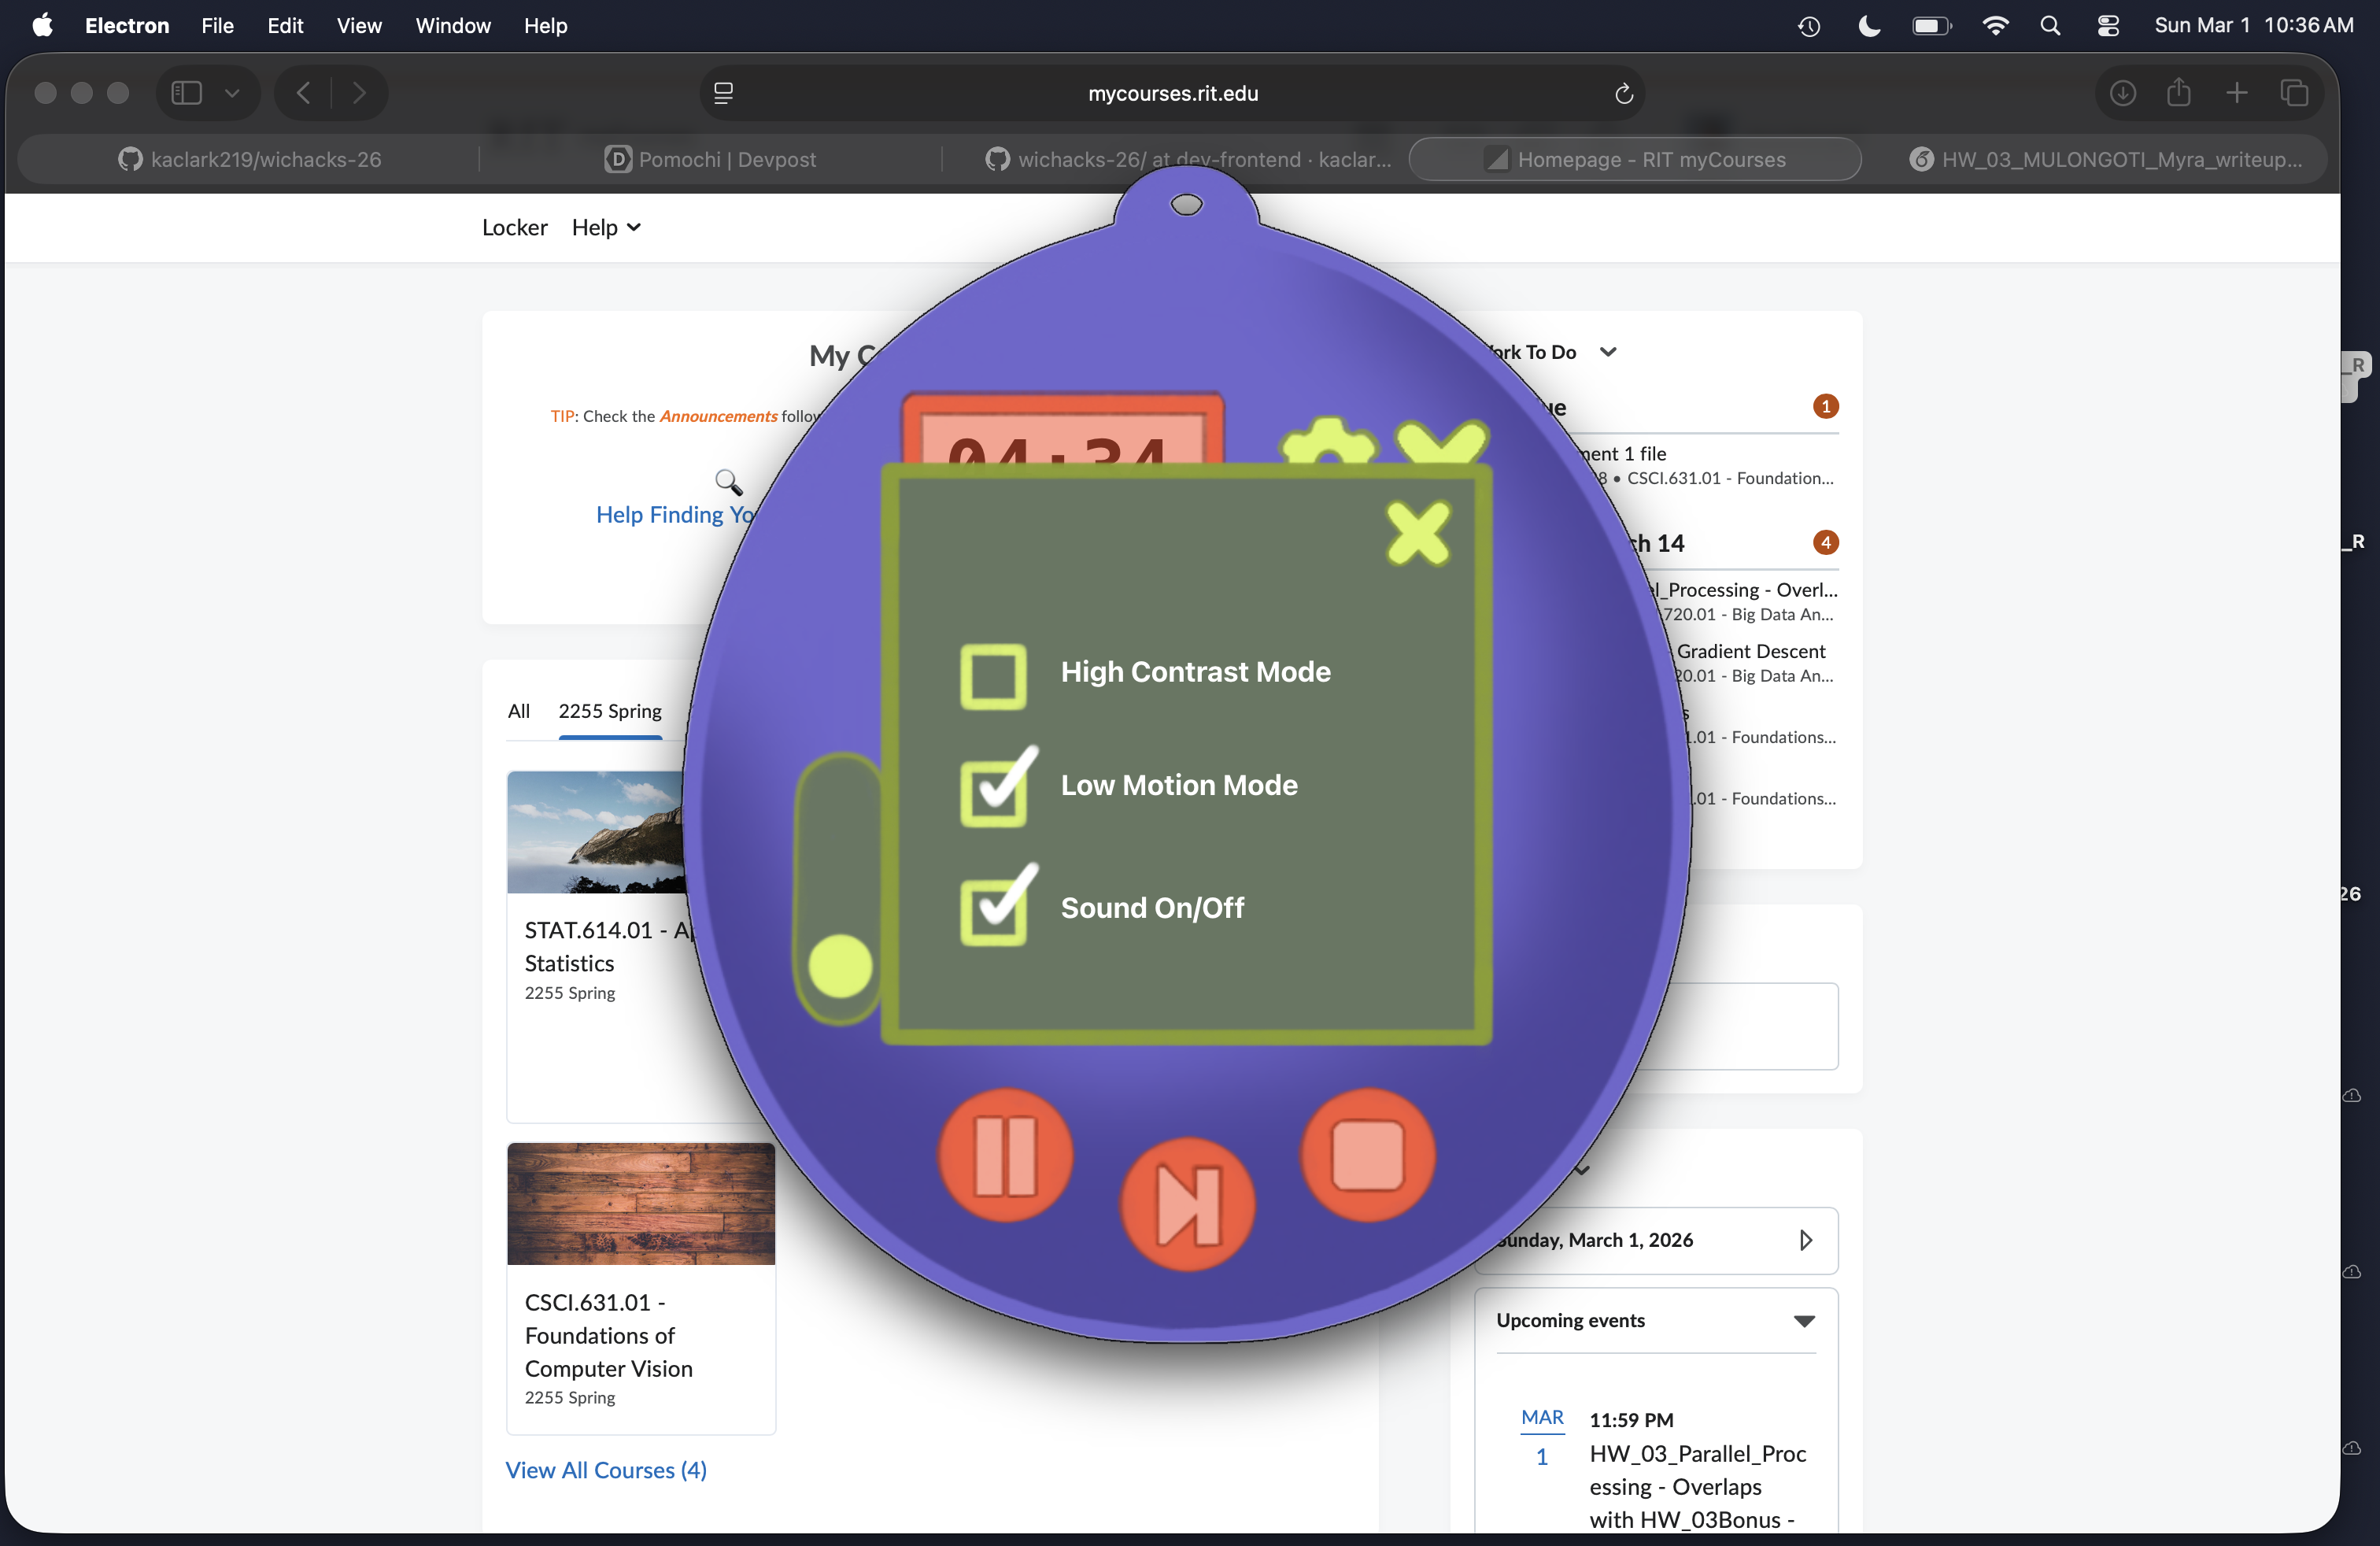Click View All Courses (4) link
Viewport: 2380px width, 1546px height.
pyautogui.click(x=606, y=1469)
